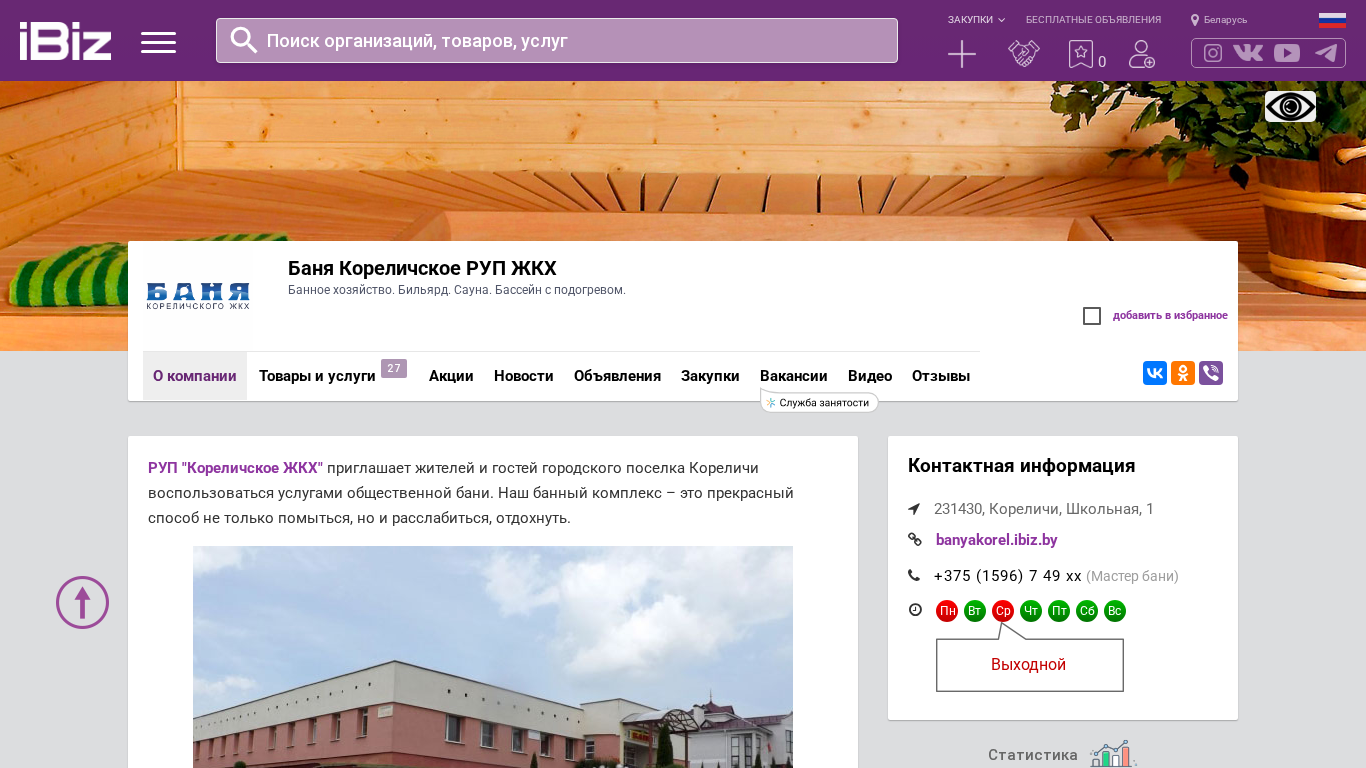Share the company page on VK

tap(1155, 373)
